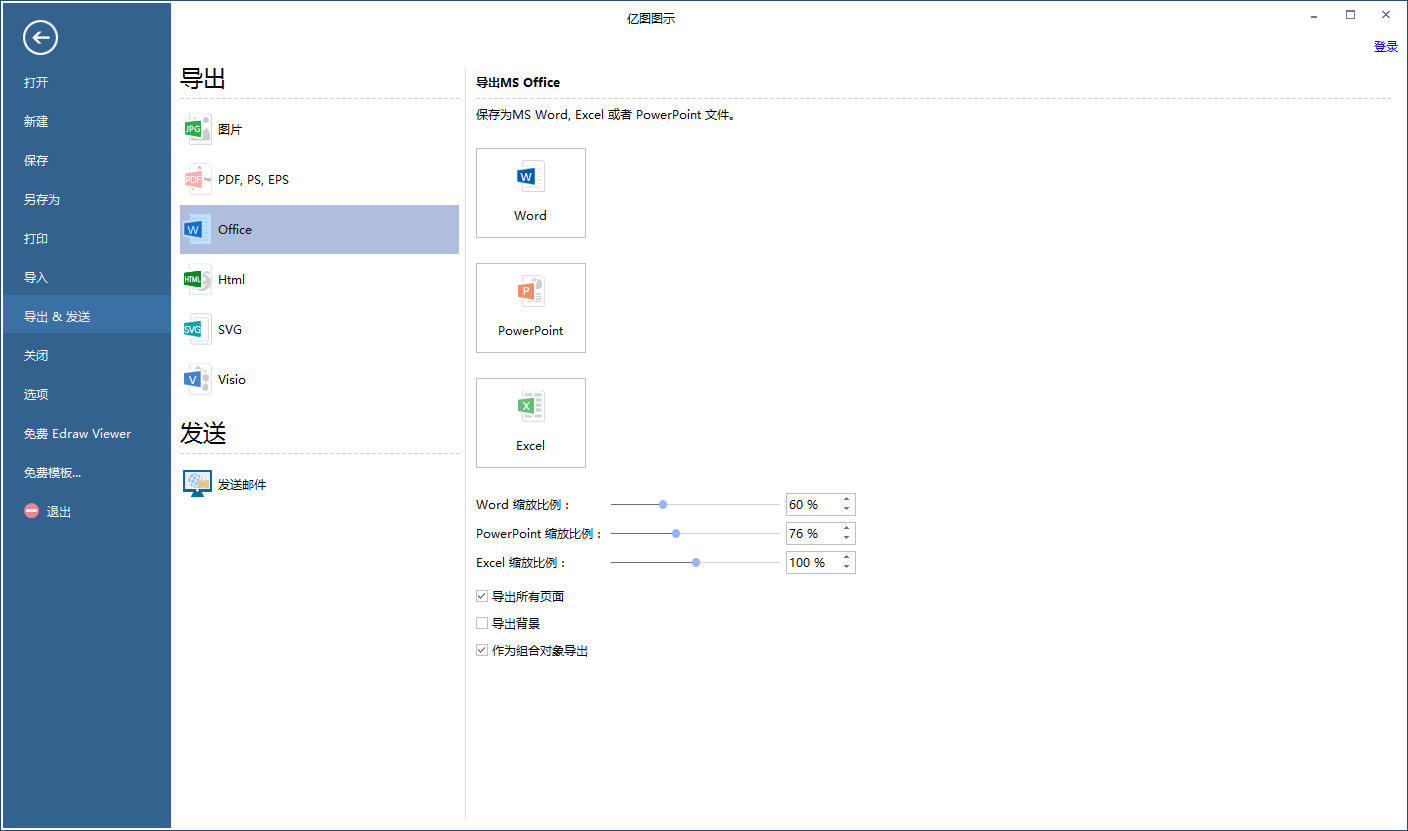The height and width of the screenshot is (831, 1408).
Task: Click the back arrow circle icon
Action: (41, 38)
